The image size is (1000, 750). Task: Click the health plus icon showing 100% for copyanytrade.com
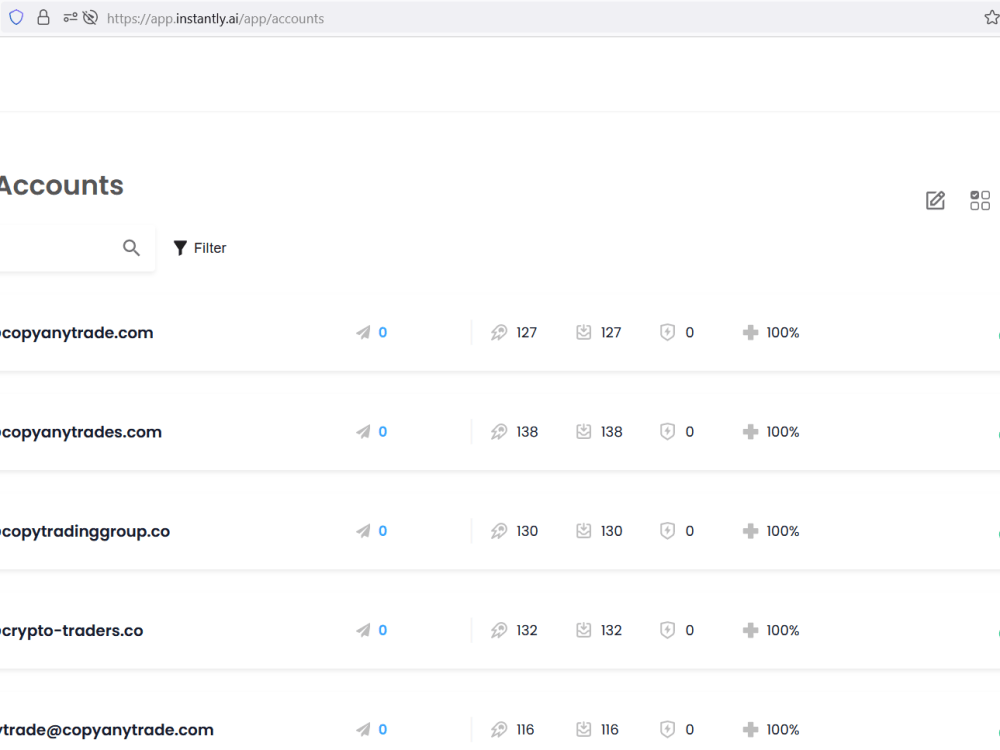click(x=749, y=332)
